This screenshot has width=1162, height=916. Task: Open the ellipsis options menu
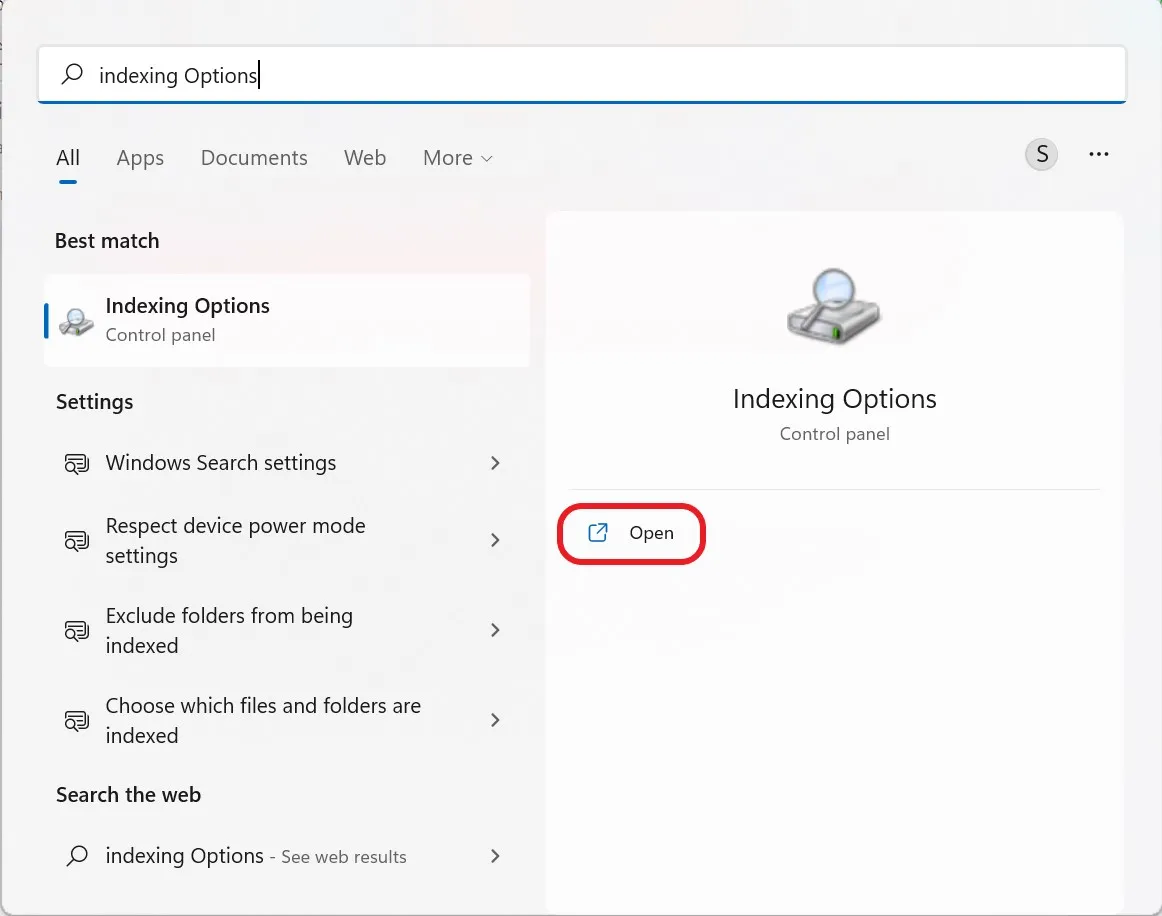tap(1099, 154)
